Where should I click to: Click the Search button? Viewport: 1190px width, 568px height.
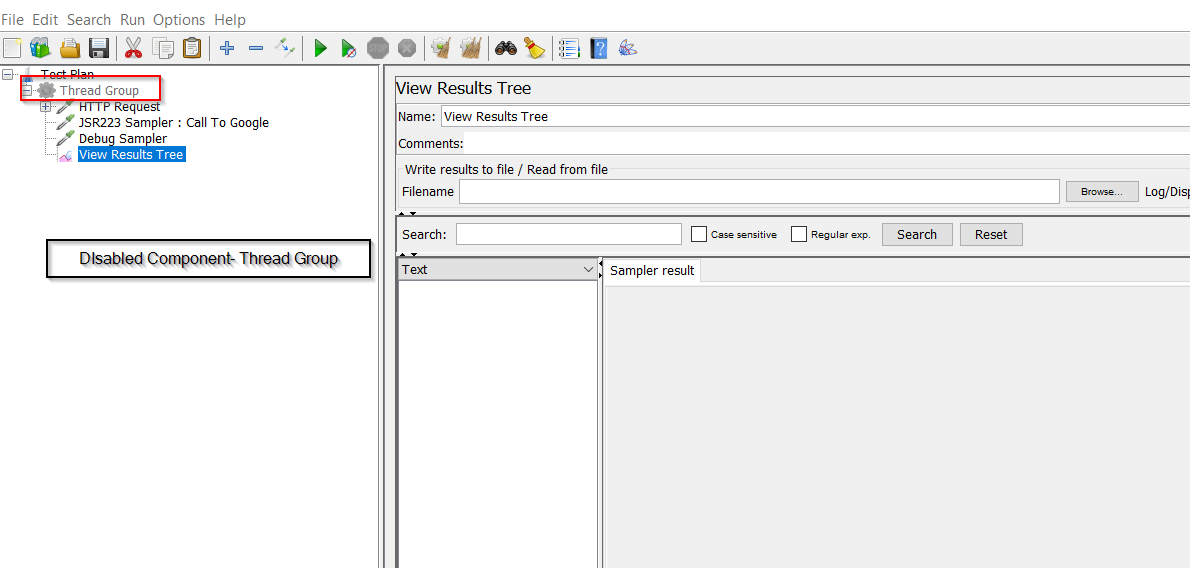tap(917, 235)
